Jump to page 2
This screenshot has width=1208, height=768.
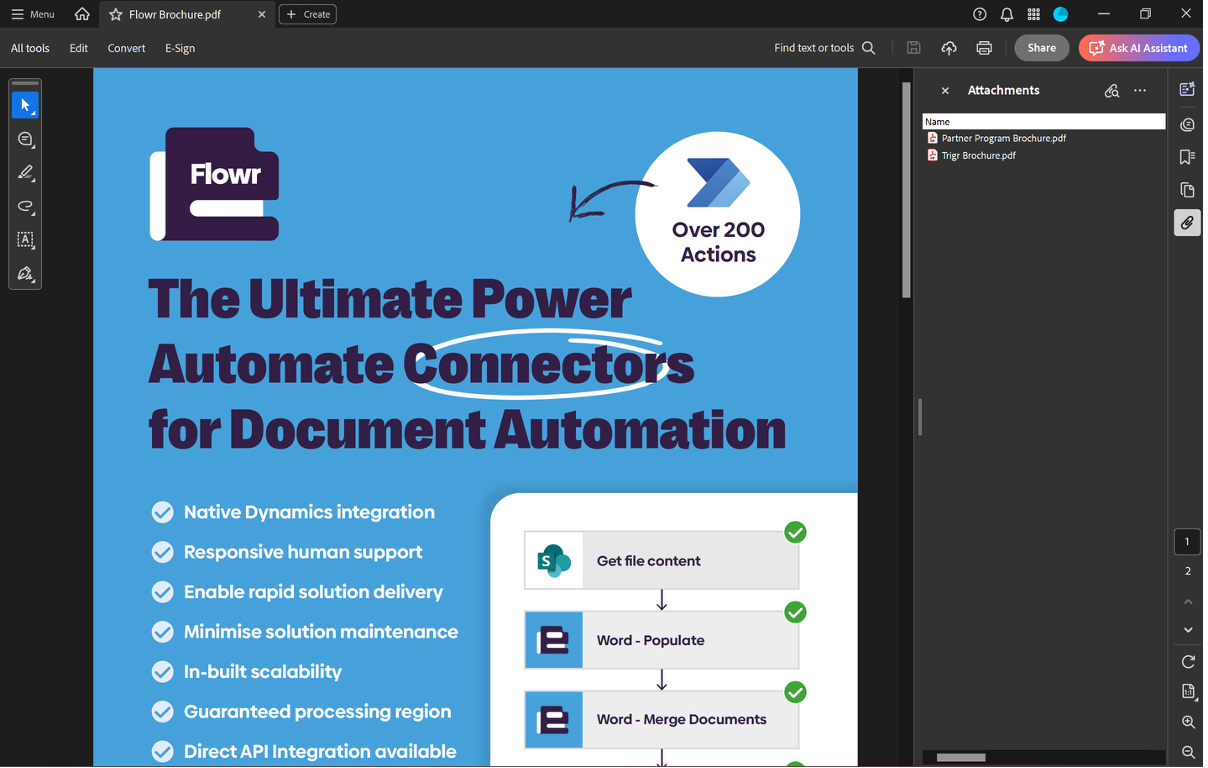[1187, 571]
